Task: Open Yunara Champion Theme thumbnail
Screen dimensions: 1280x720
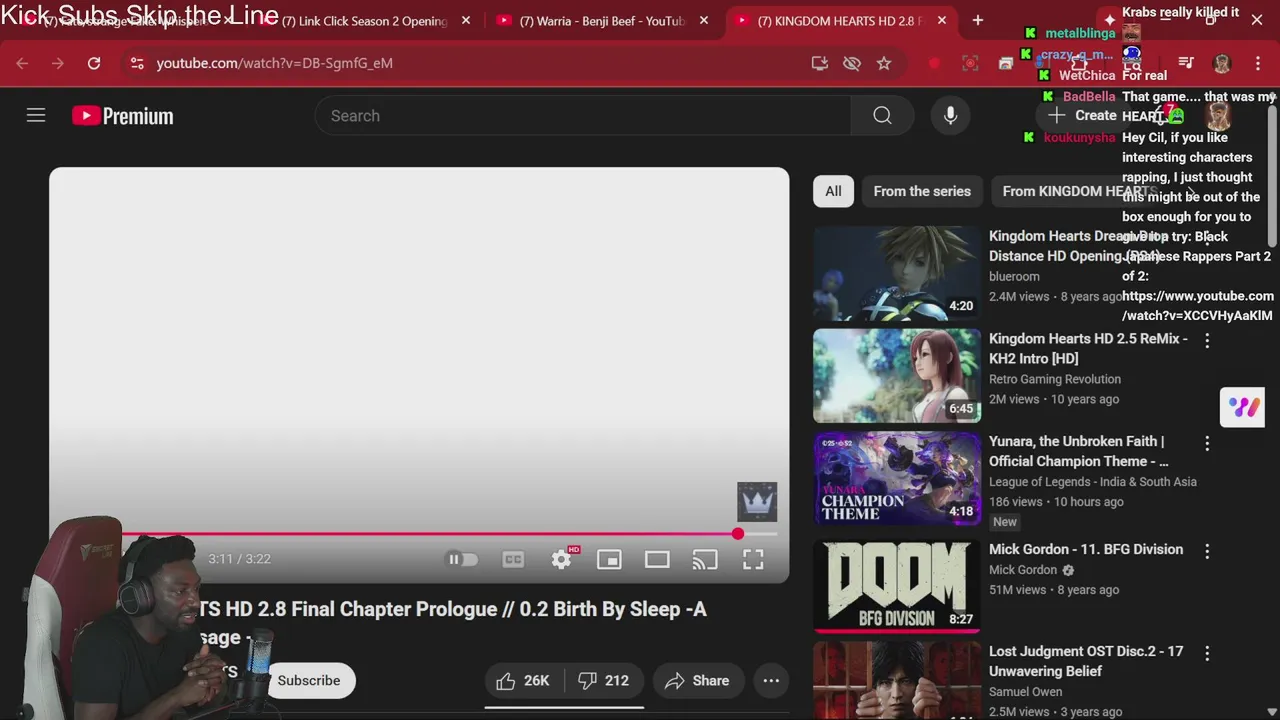Action: click(x=897, y=478)
